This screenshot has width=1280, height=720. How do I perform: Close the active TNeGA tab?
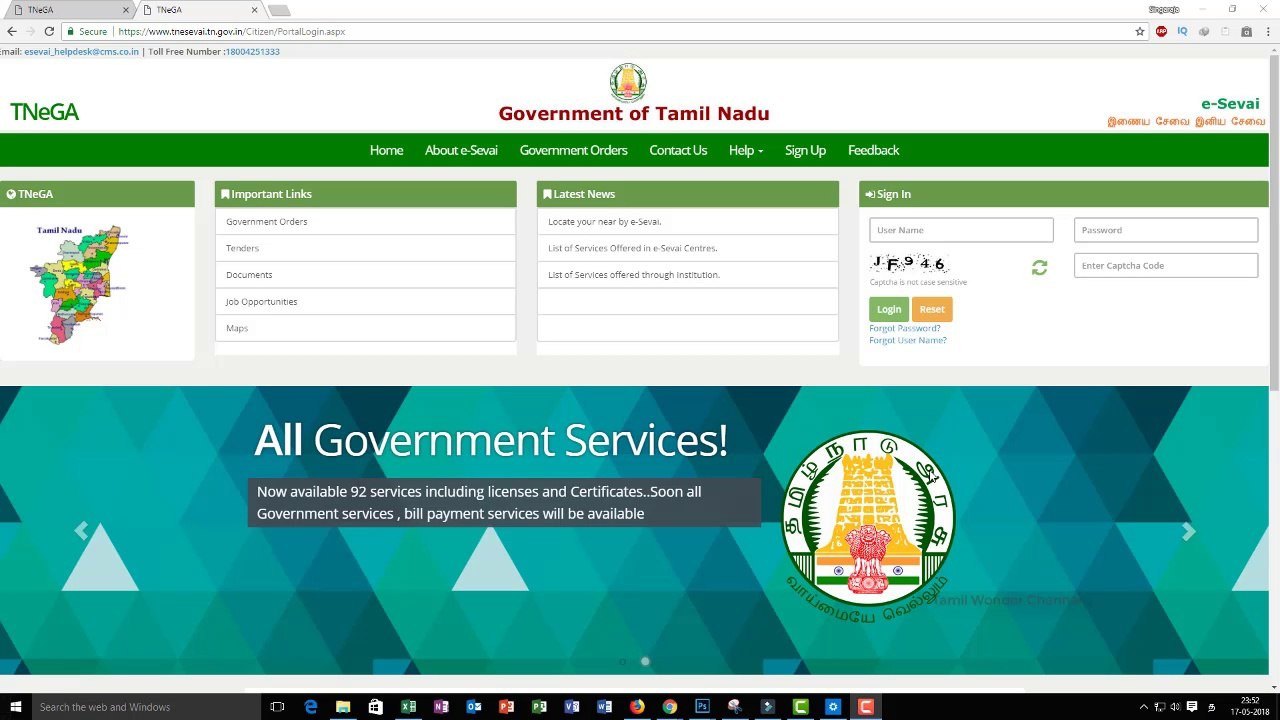[x=254, y=10]
